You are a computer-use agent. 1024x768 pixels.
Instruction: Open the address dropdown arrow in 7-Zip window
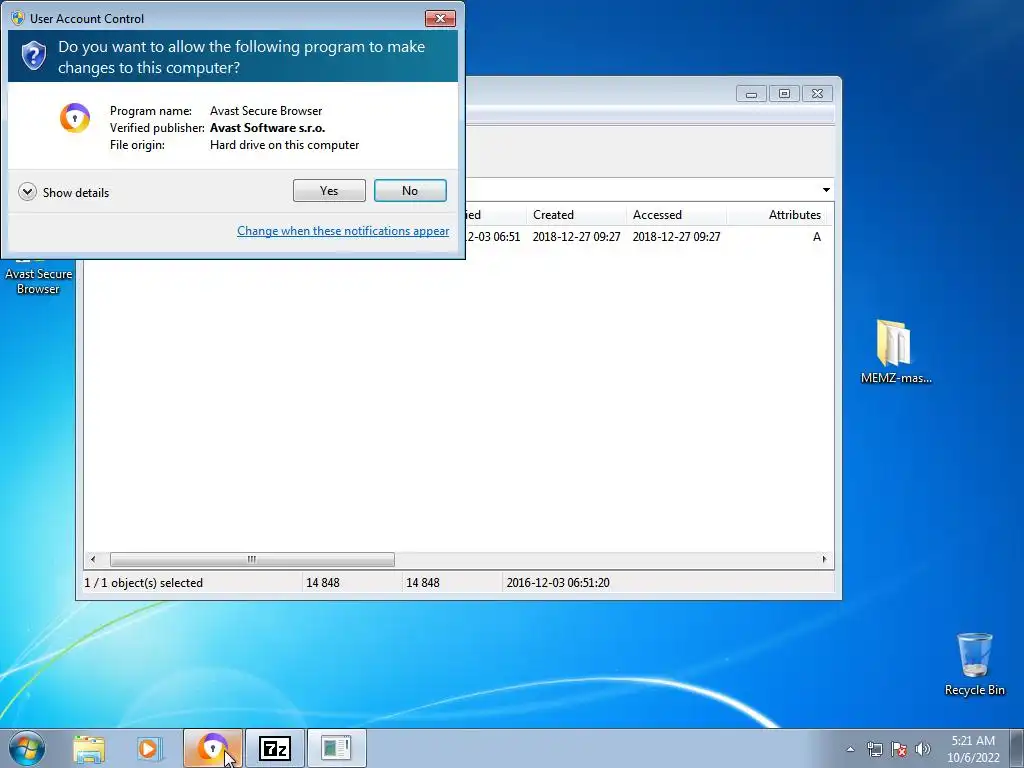(826, 190)
